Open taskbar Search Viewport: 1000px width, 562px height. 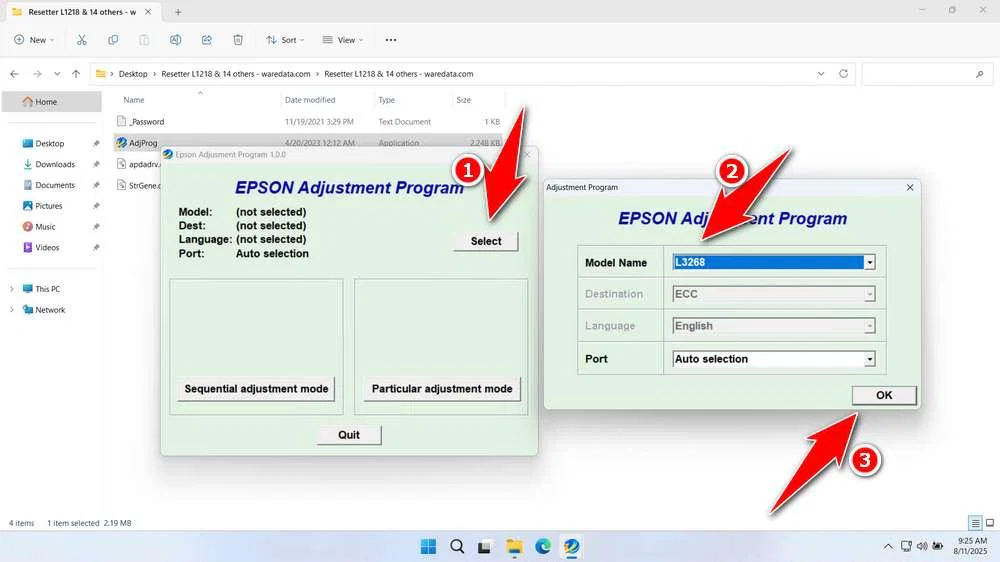pos(457,546)
